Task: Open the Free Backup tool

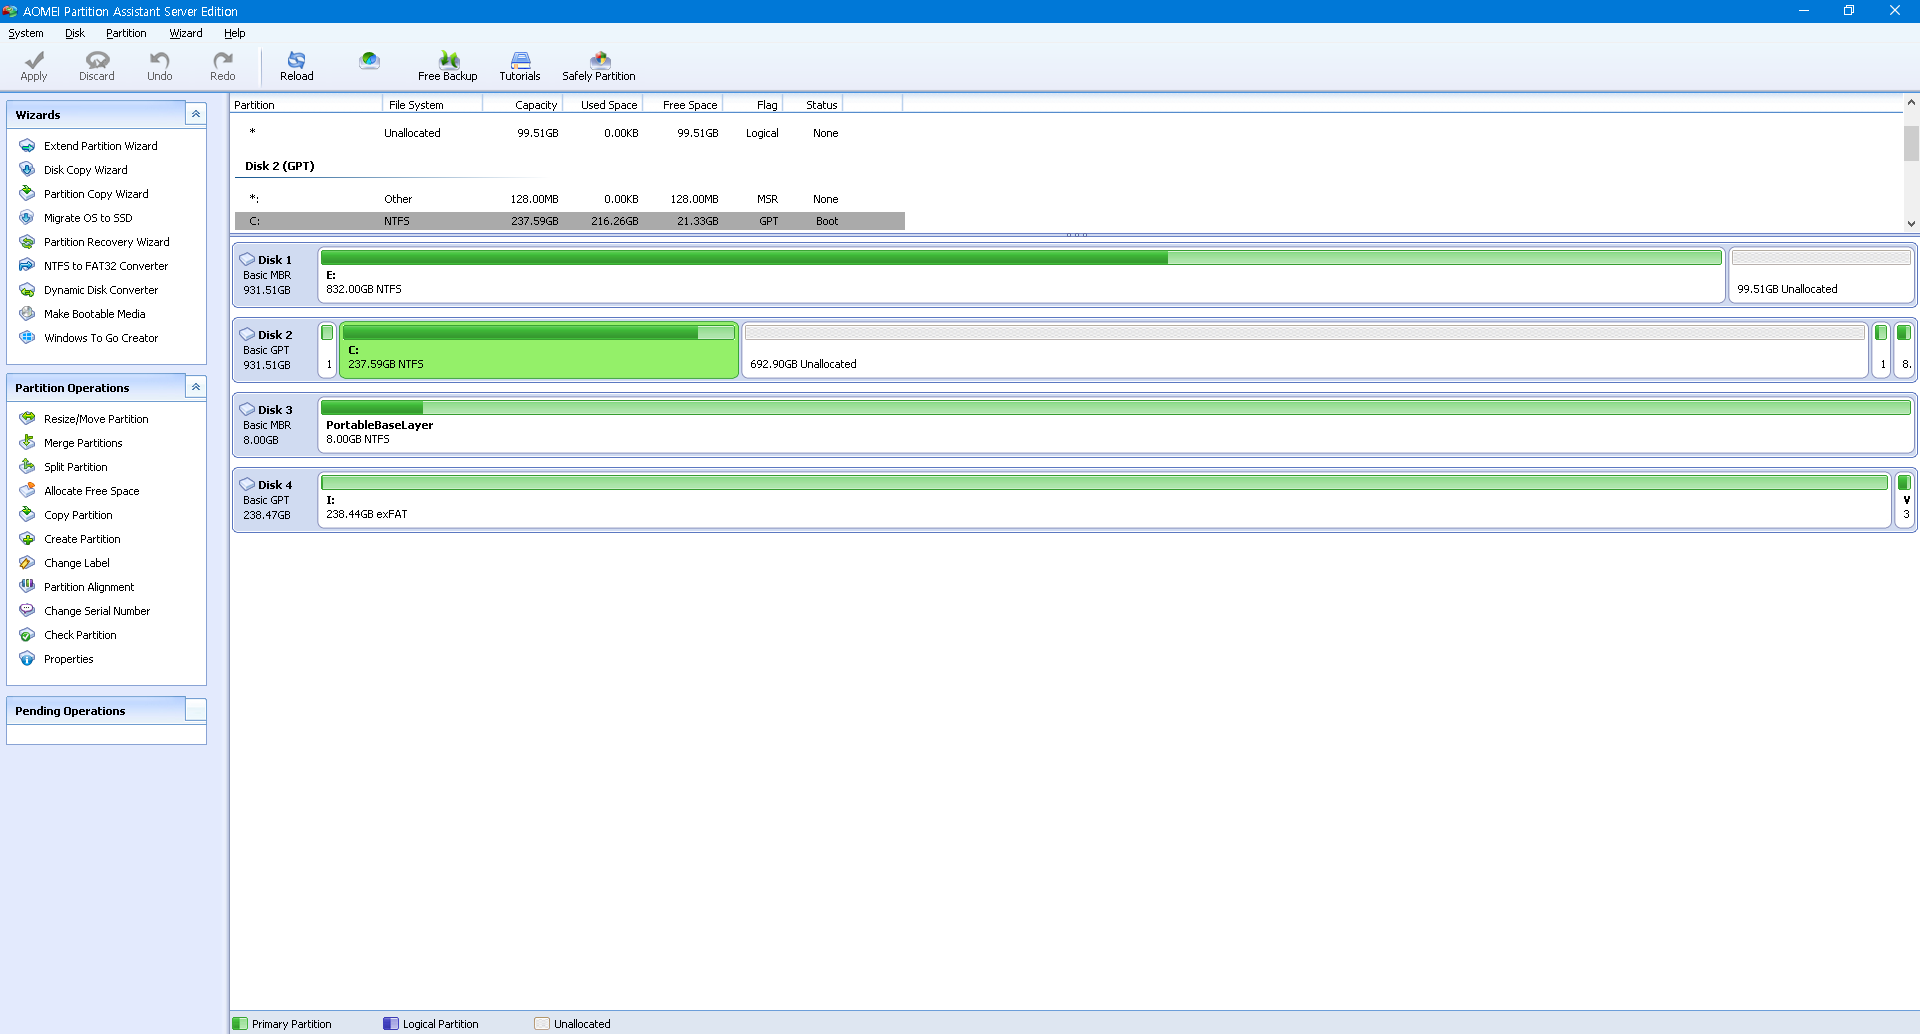Action: click(x=448, y=66)
